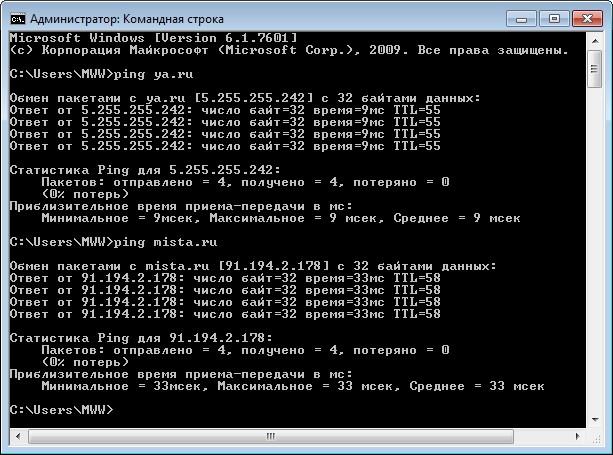This screenshot has height=455, width=613.
Task: Click 'Статистика Ping для 5.255.255.242:'
Action: coord(145,170)
